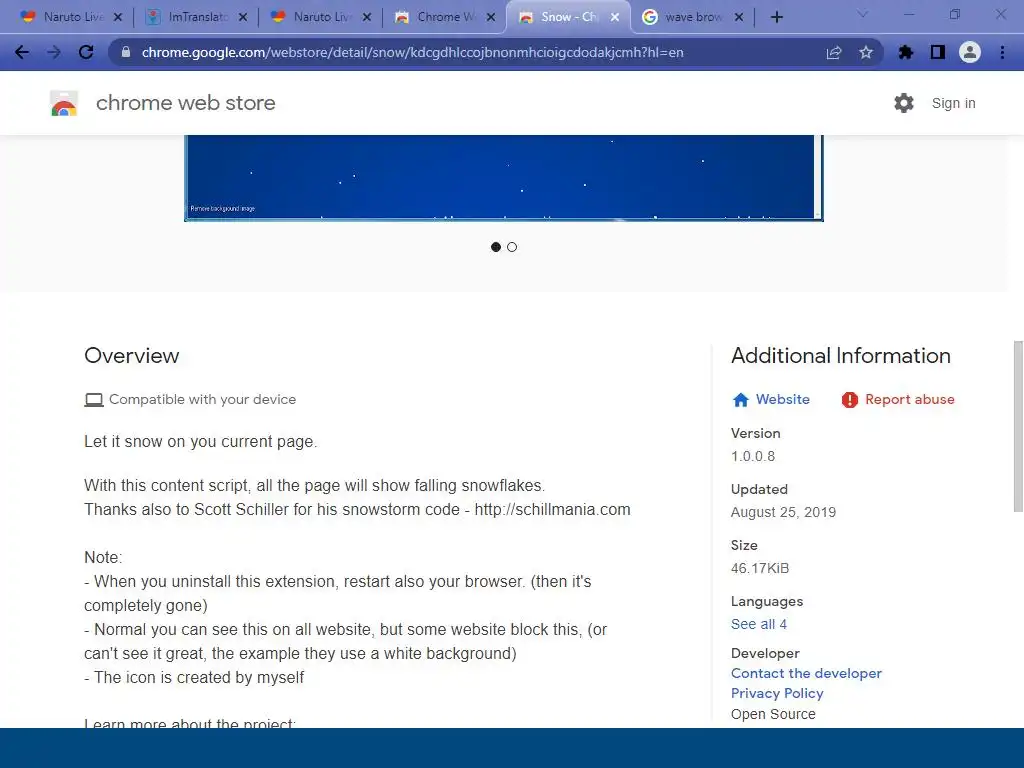Open a new browser tab
The image size is (1024, 768).
[x=776, y=17]
